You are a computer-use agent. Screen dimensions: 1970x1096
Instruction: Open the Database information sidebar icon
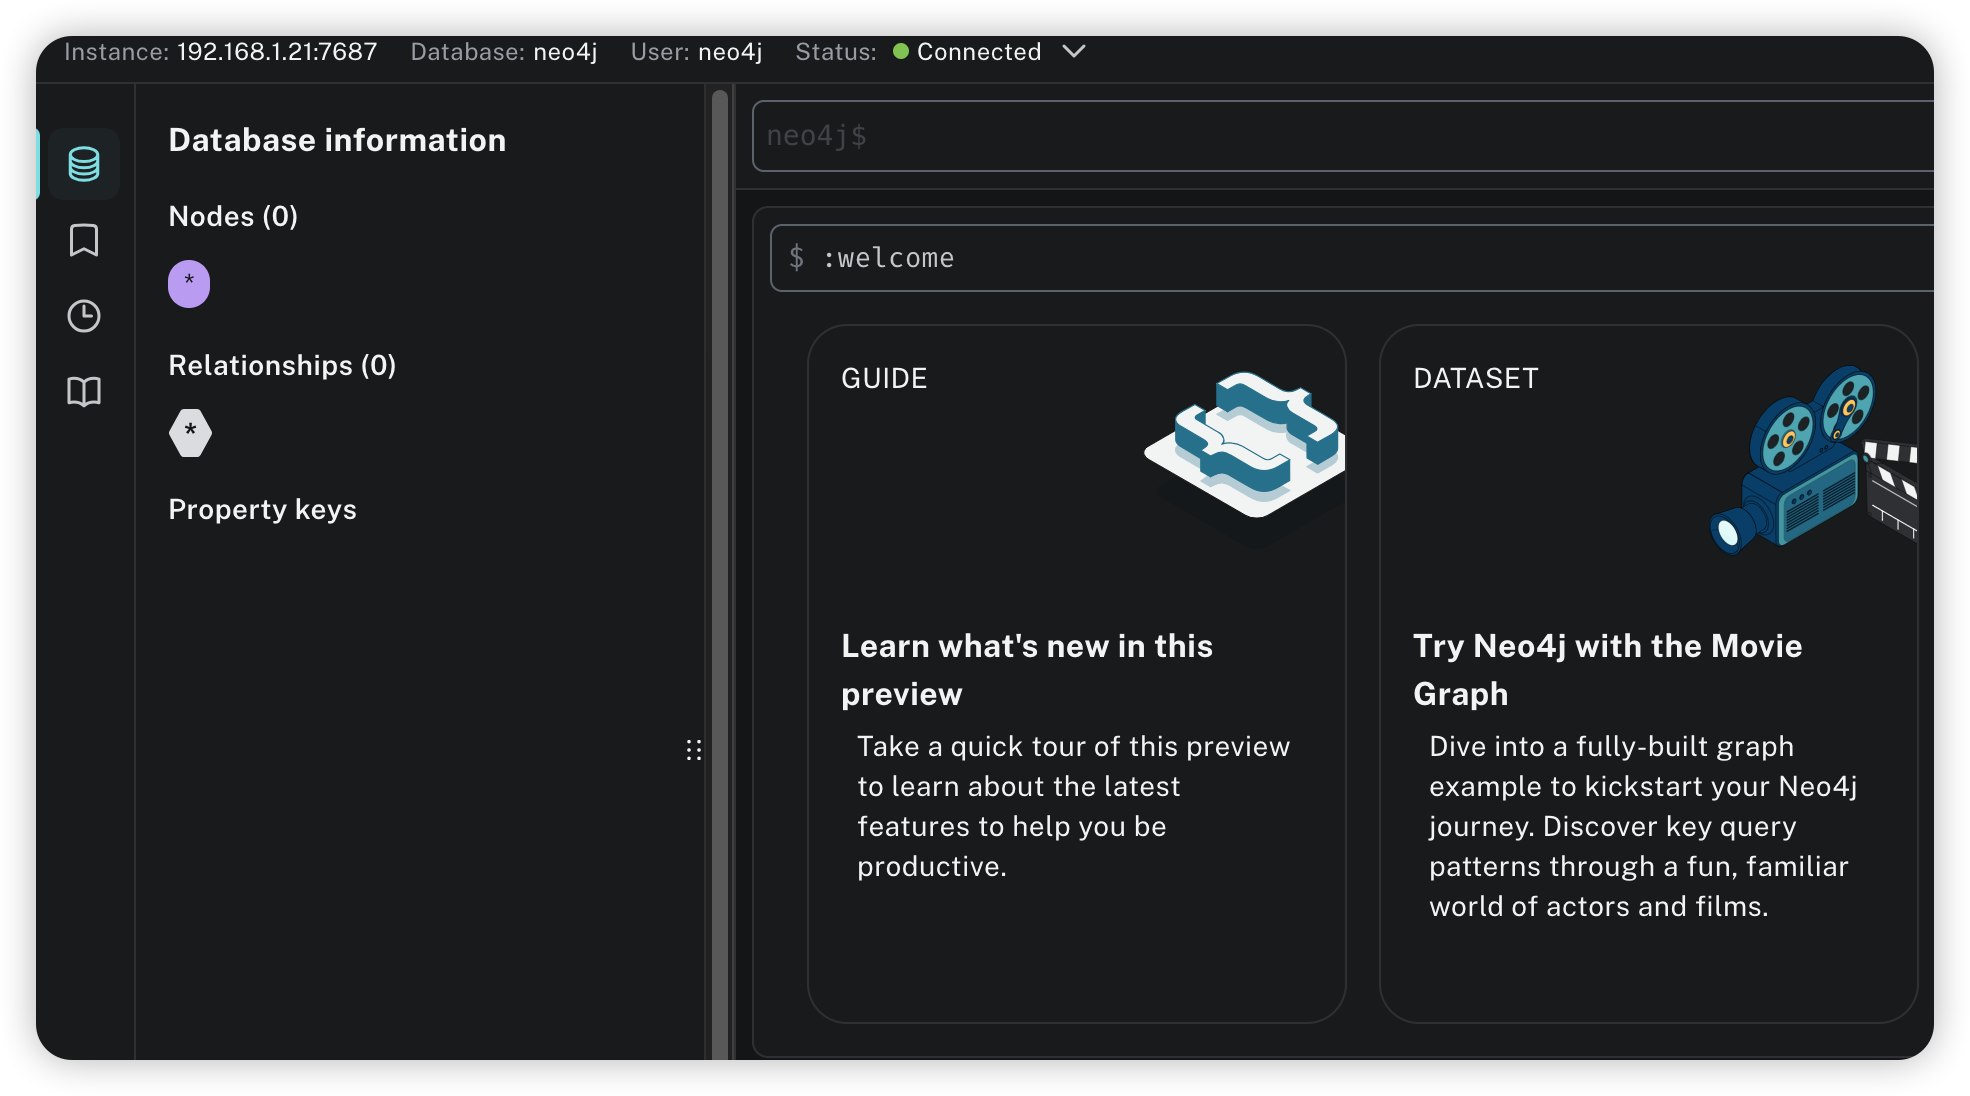[84, 164]
